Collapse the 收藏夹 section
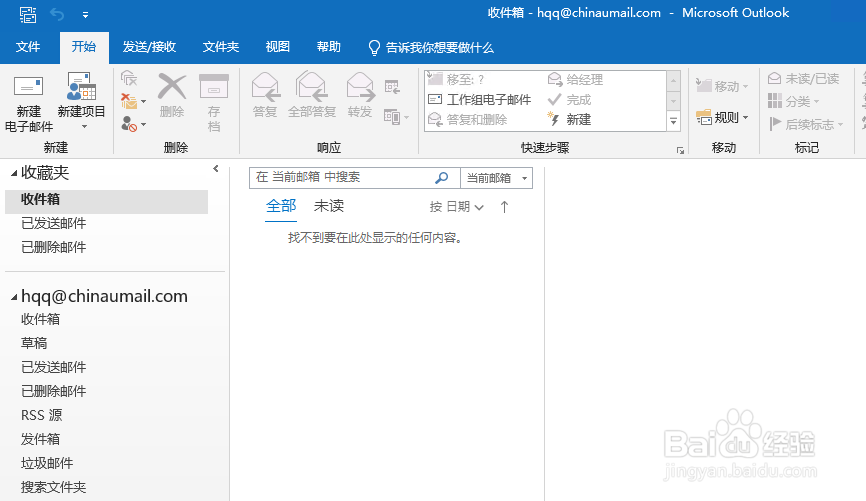This screenshot has width=866, height=501. [14, 174]
